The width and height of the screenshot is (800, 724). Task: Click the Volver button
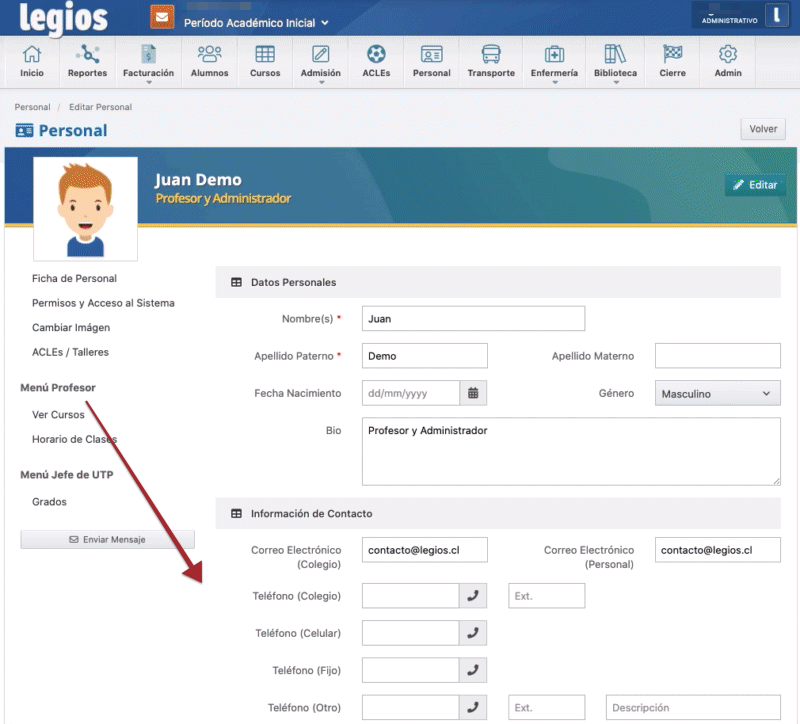pyautogui.click(x=763, y=129)
